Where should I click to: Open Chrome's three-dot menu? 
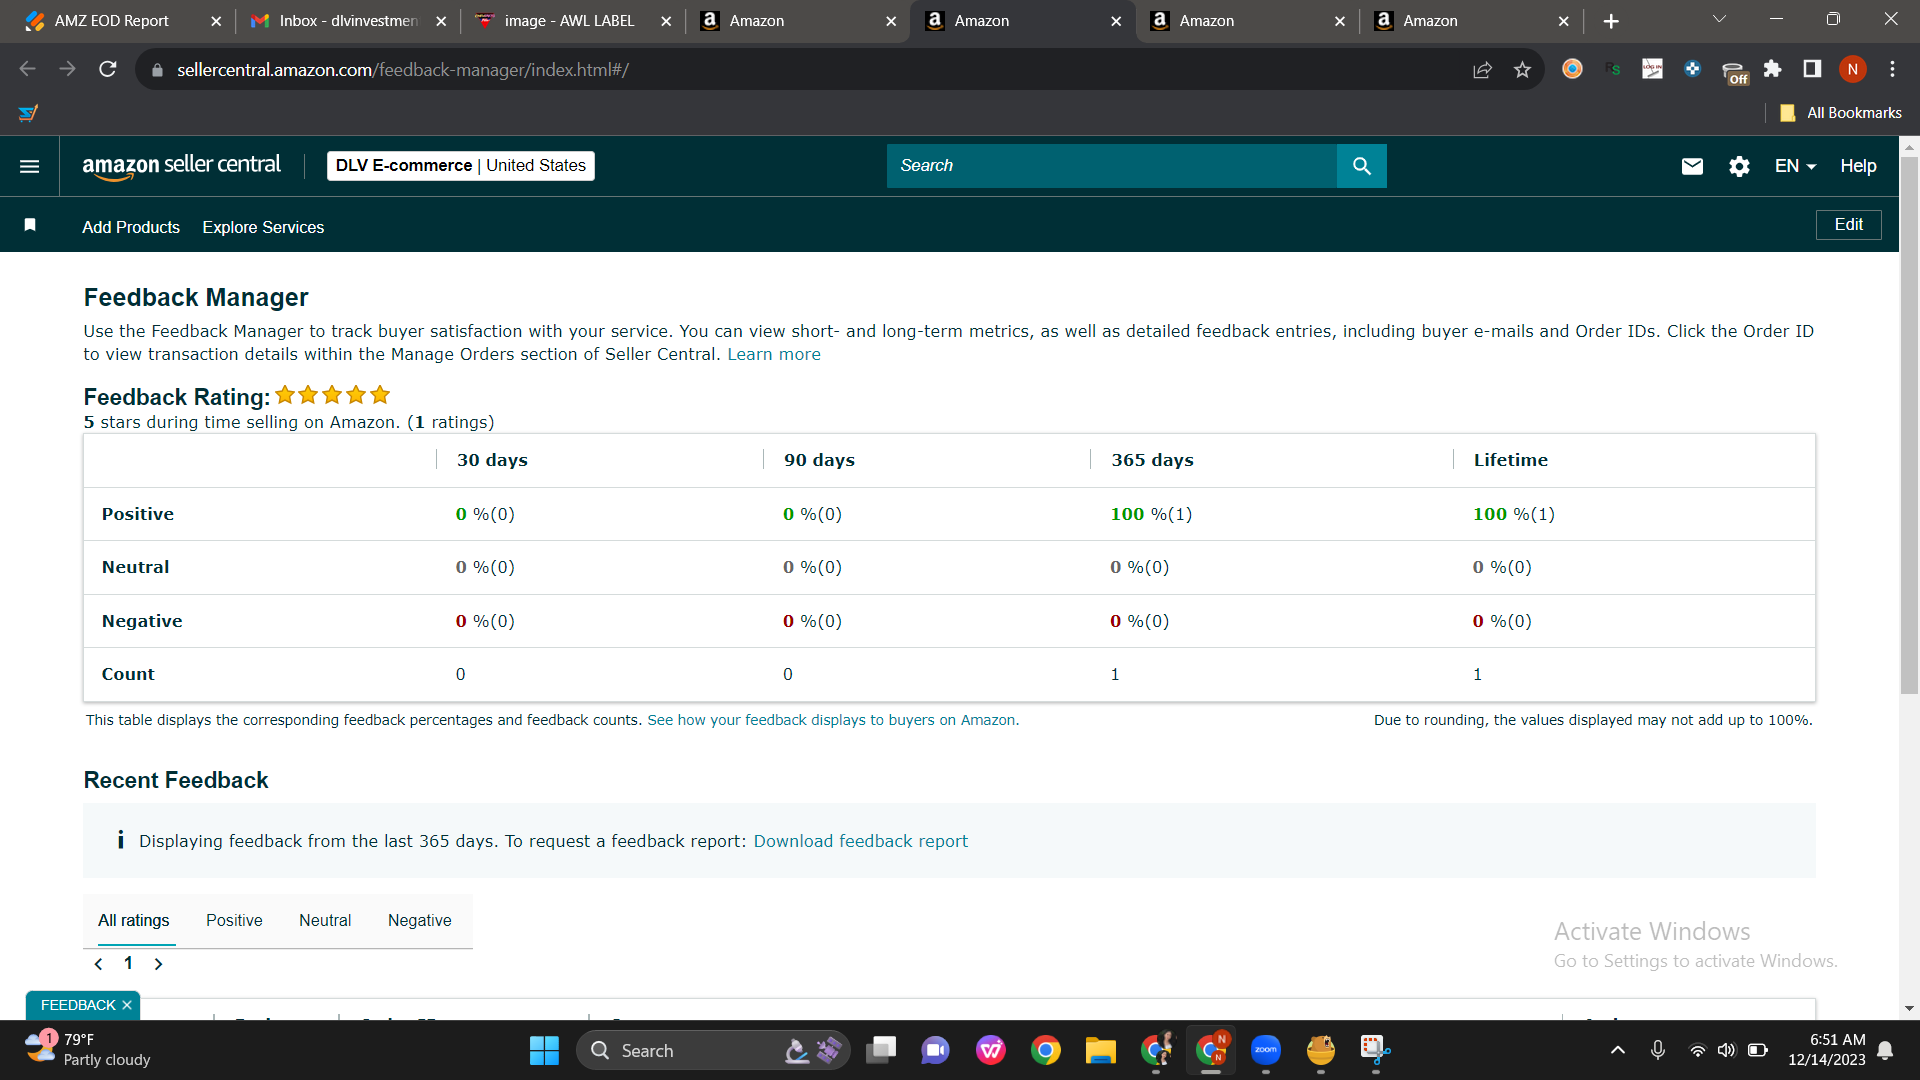[x=1892, y=69]
